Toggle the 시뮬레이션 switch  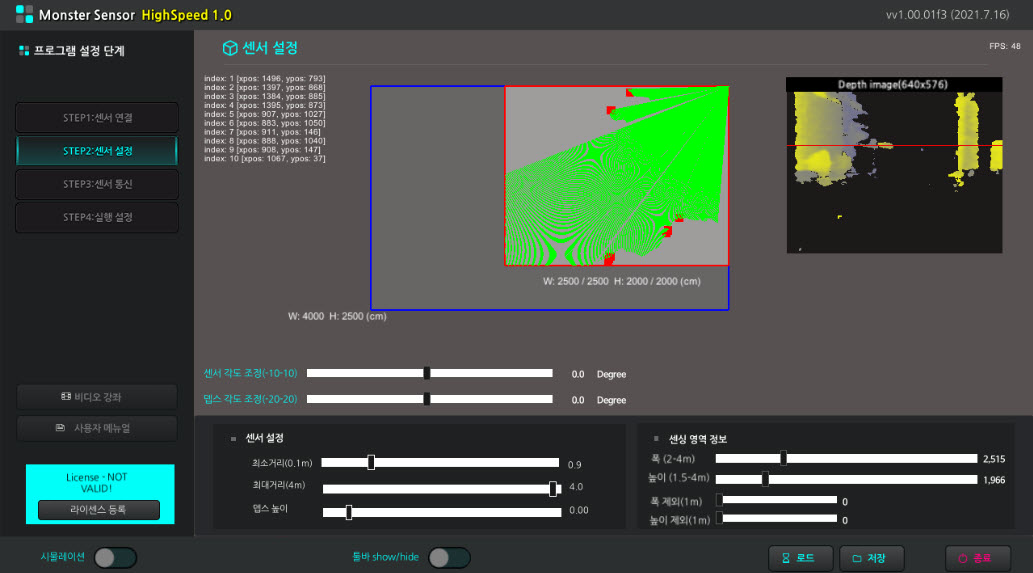[x=115, y=558]
